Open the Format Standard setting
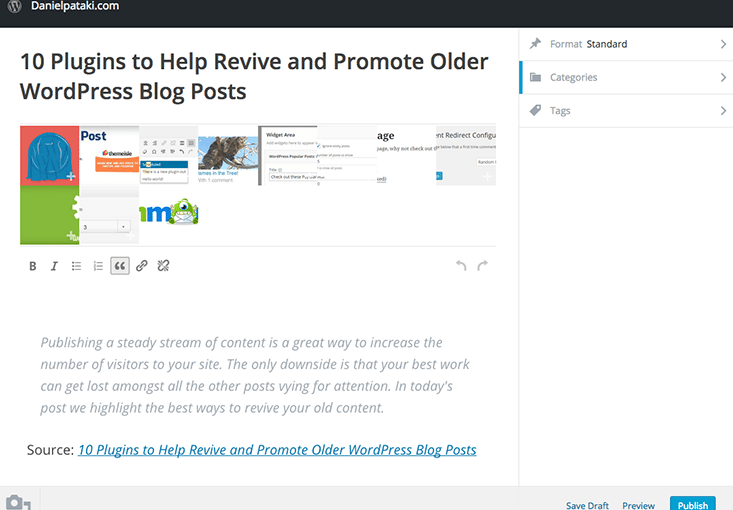 click(626, 44)
